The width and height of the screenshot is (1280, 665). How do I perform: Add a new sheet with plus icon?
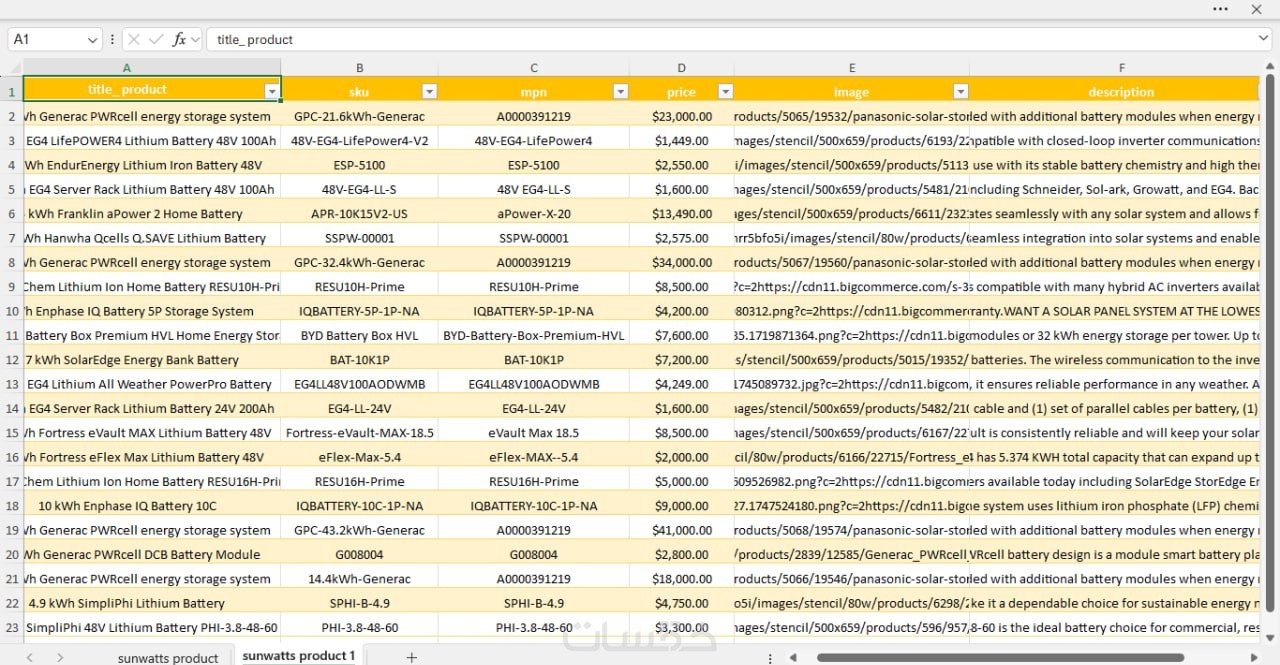[x=411, y=657]
